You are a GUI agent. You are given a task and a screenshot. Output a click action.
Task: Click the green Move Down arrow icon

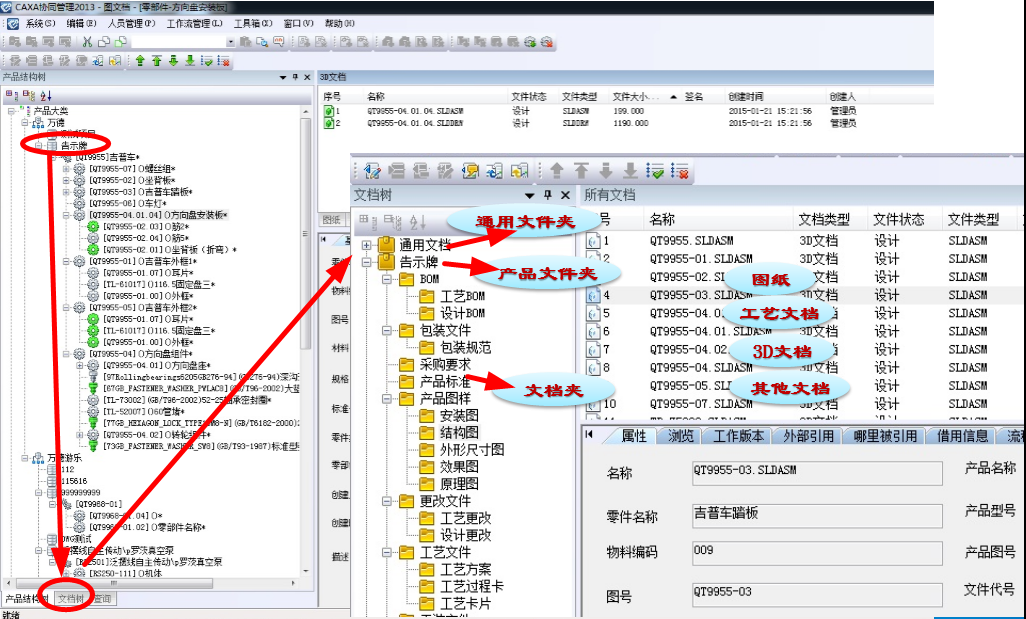pos(173,61)
